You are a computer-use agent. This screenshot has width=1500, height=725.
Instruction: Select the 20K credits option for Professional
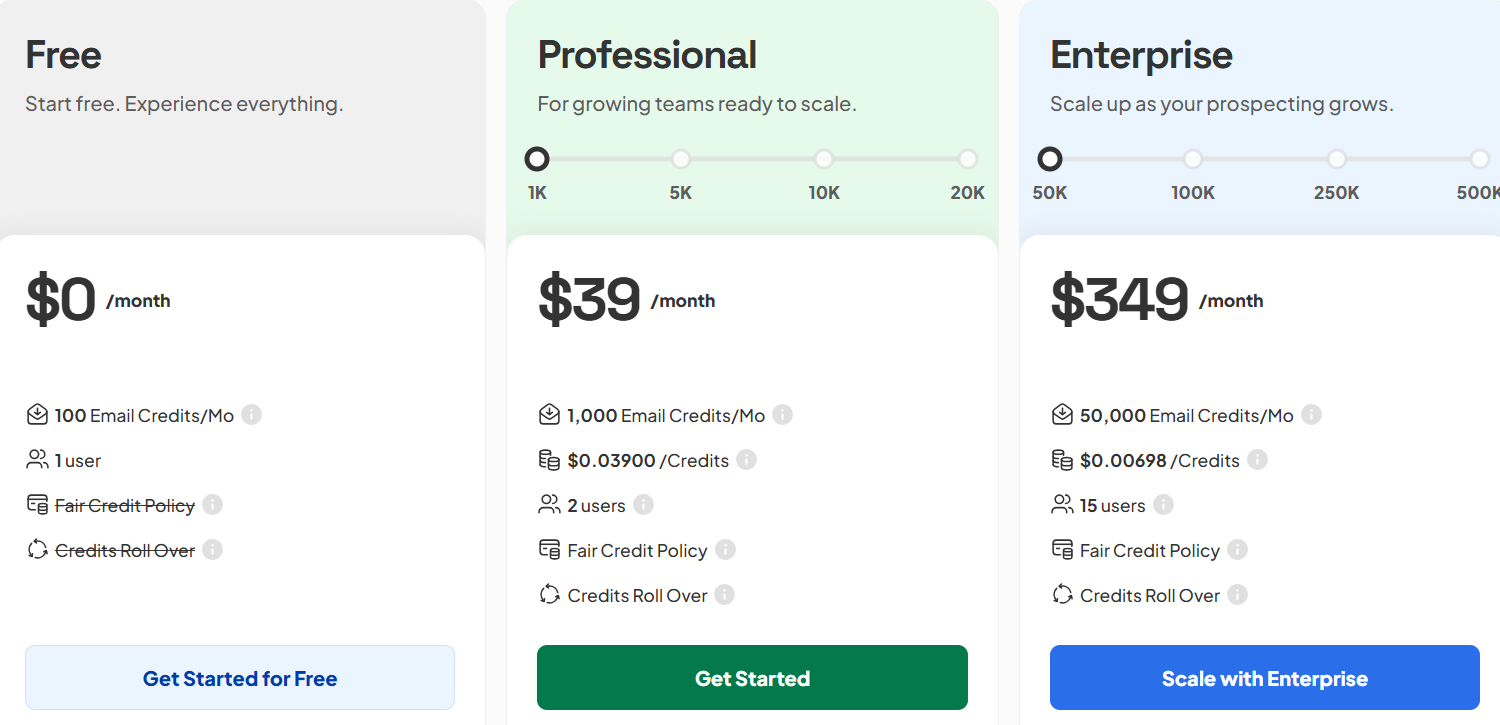coord(967,158)
